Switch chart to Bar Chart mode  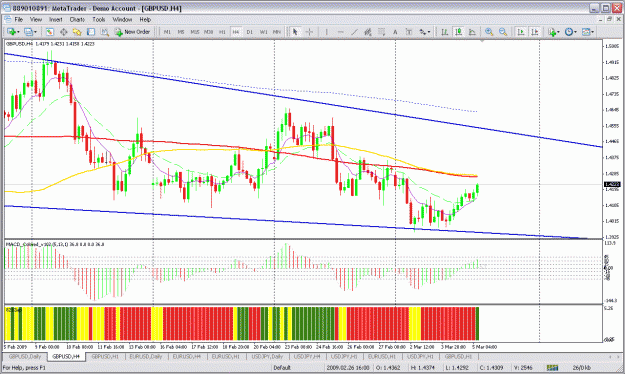pos(445,32)
